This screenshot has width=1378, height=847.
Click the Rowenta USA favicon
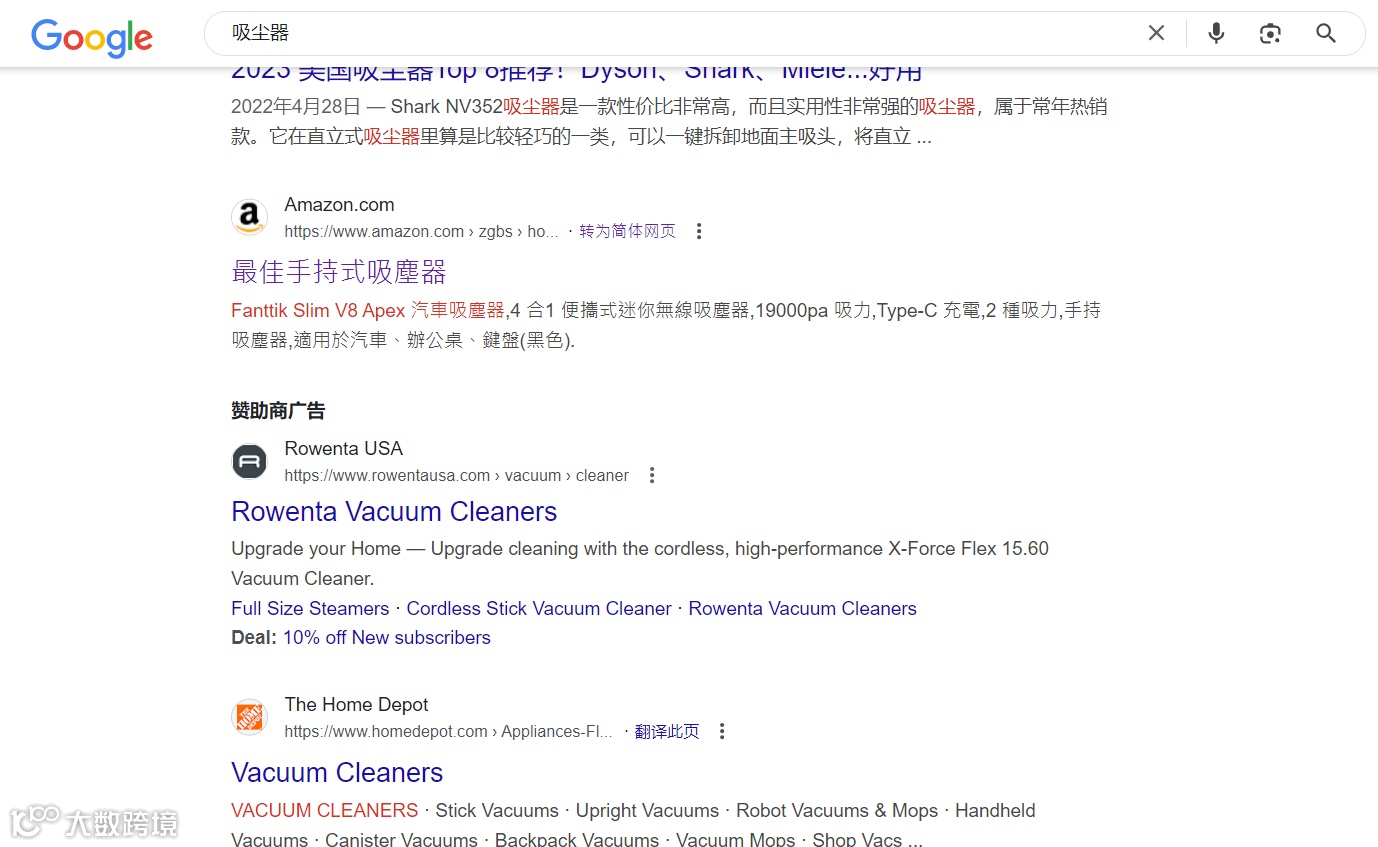coord(250,461)
